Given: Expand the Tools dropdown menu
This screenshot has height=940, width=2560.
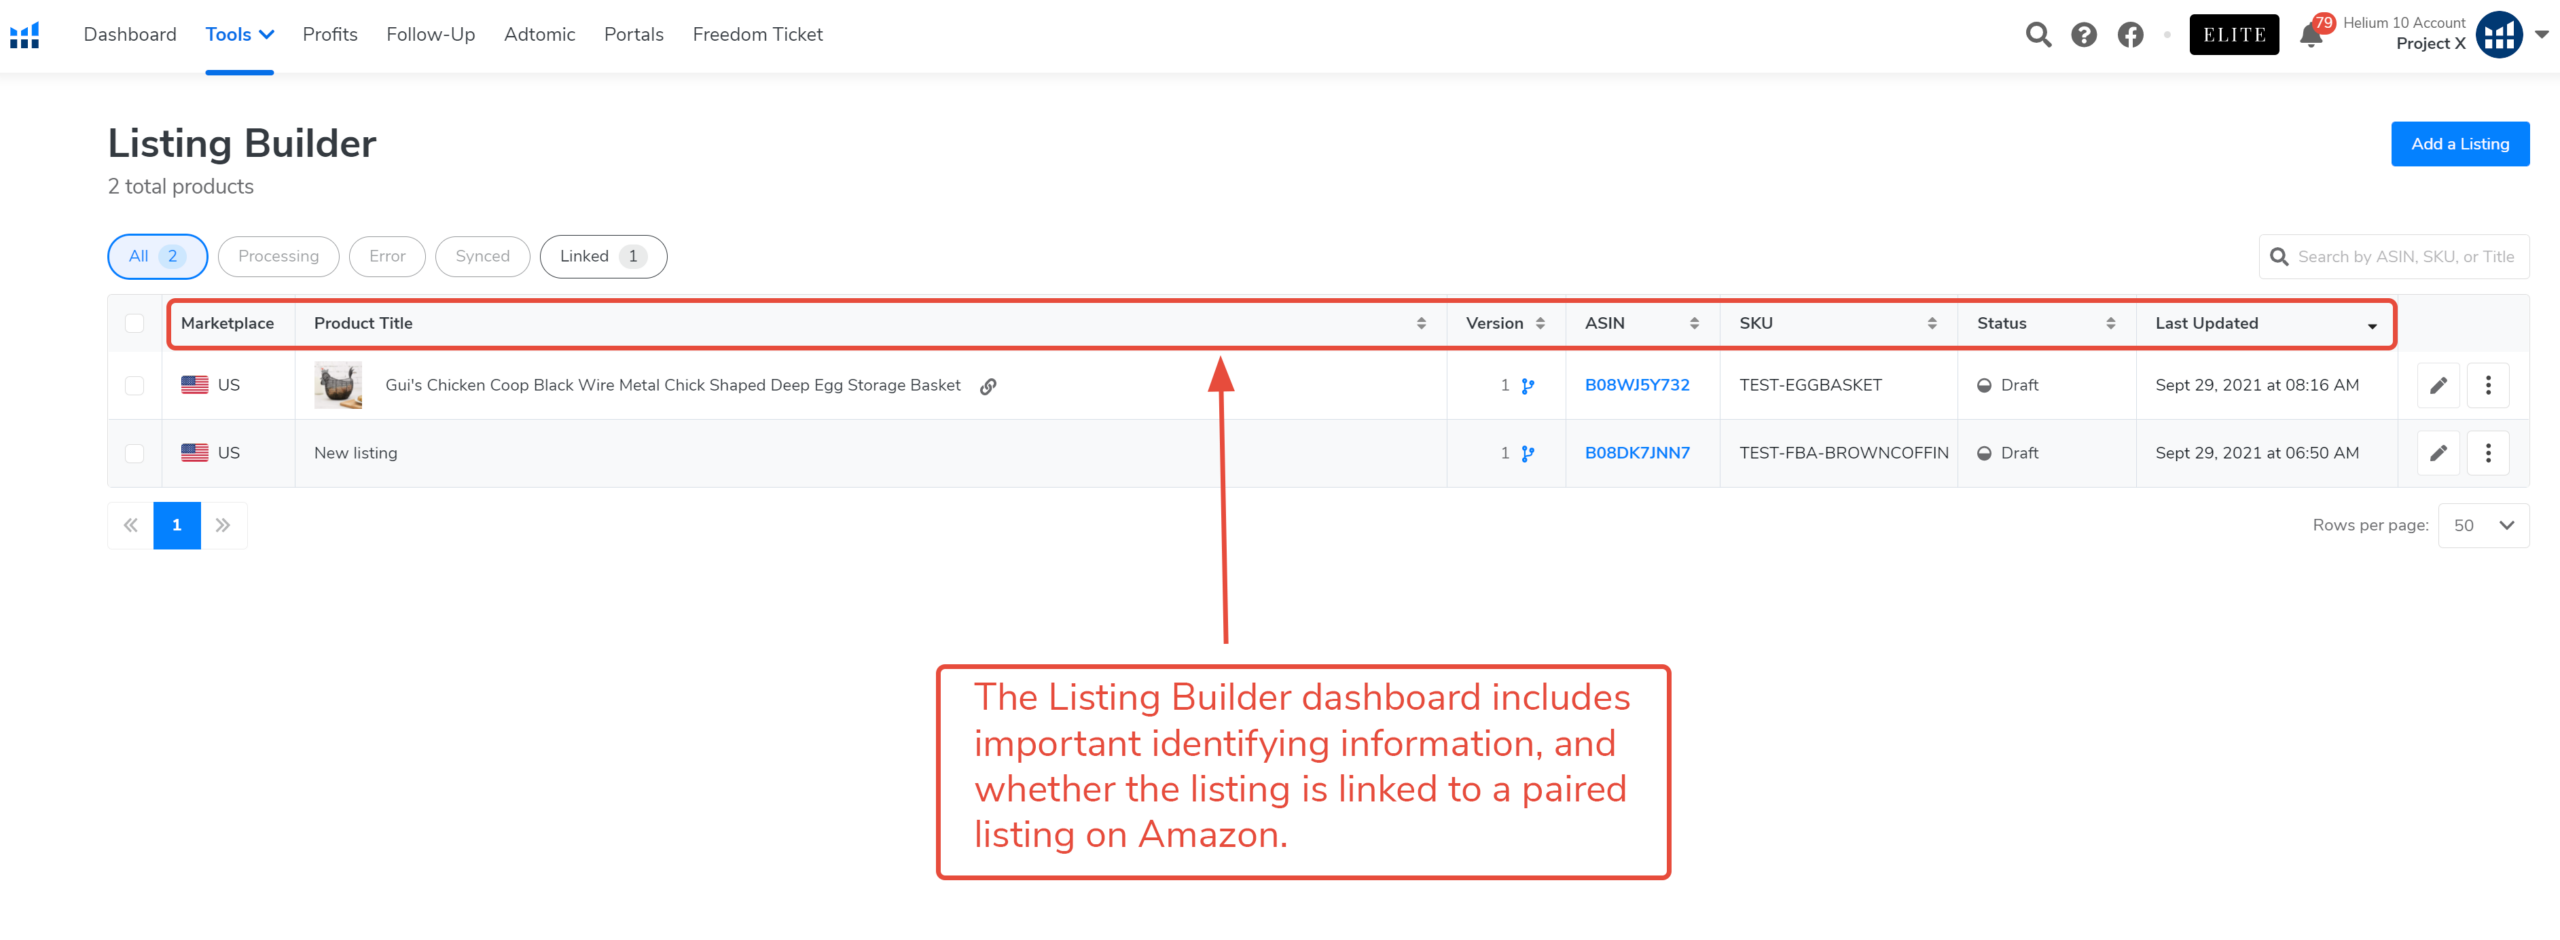Looking at the screenshot, I should coord(239,34).
